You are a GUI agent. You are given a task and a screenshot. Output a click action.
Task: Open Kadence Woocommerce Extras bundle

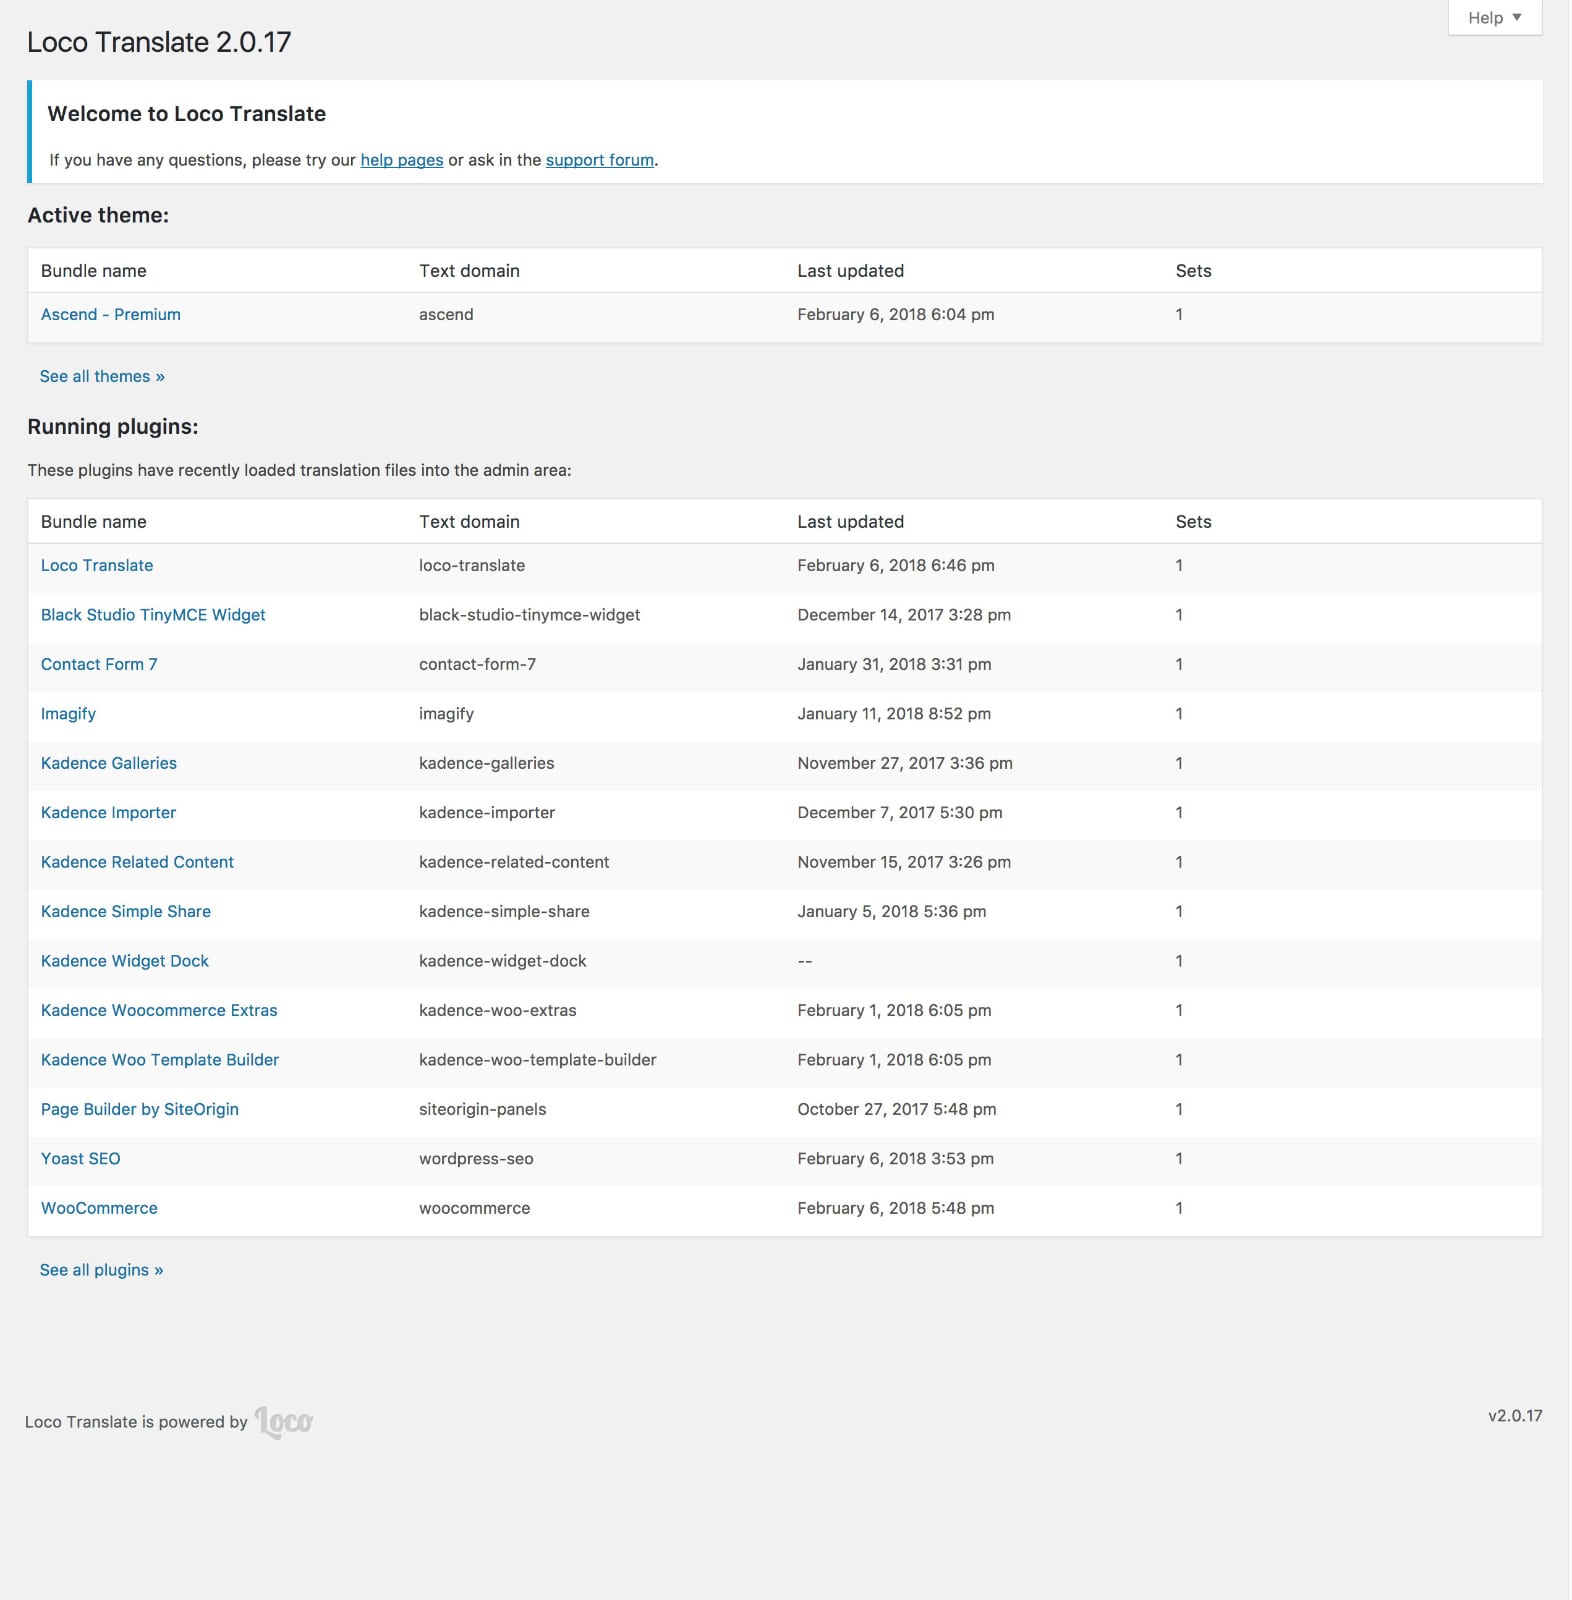tap(158, 1010)
